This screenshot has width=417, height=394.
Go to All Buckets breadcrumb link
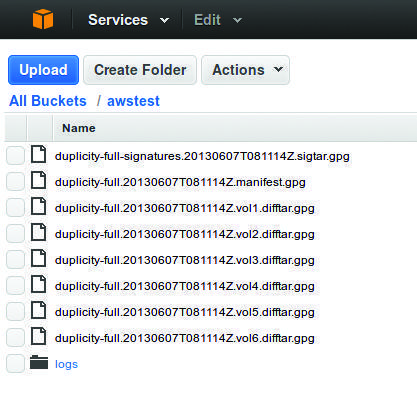coord(48,101)
